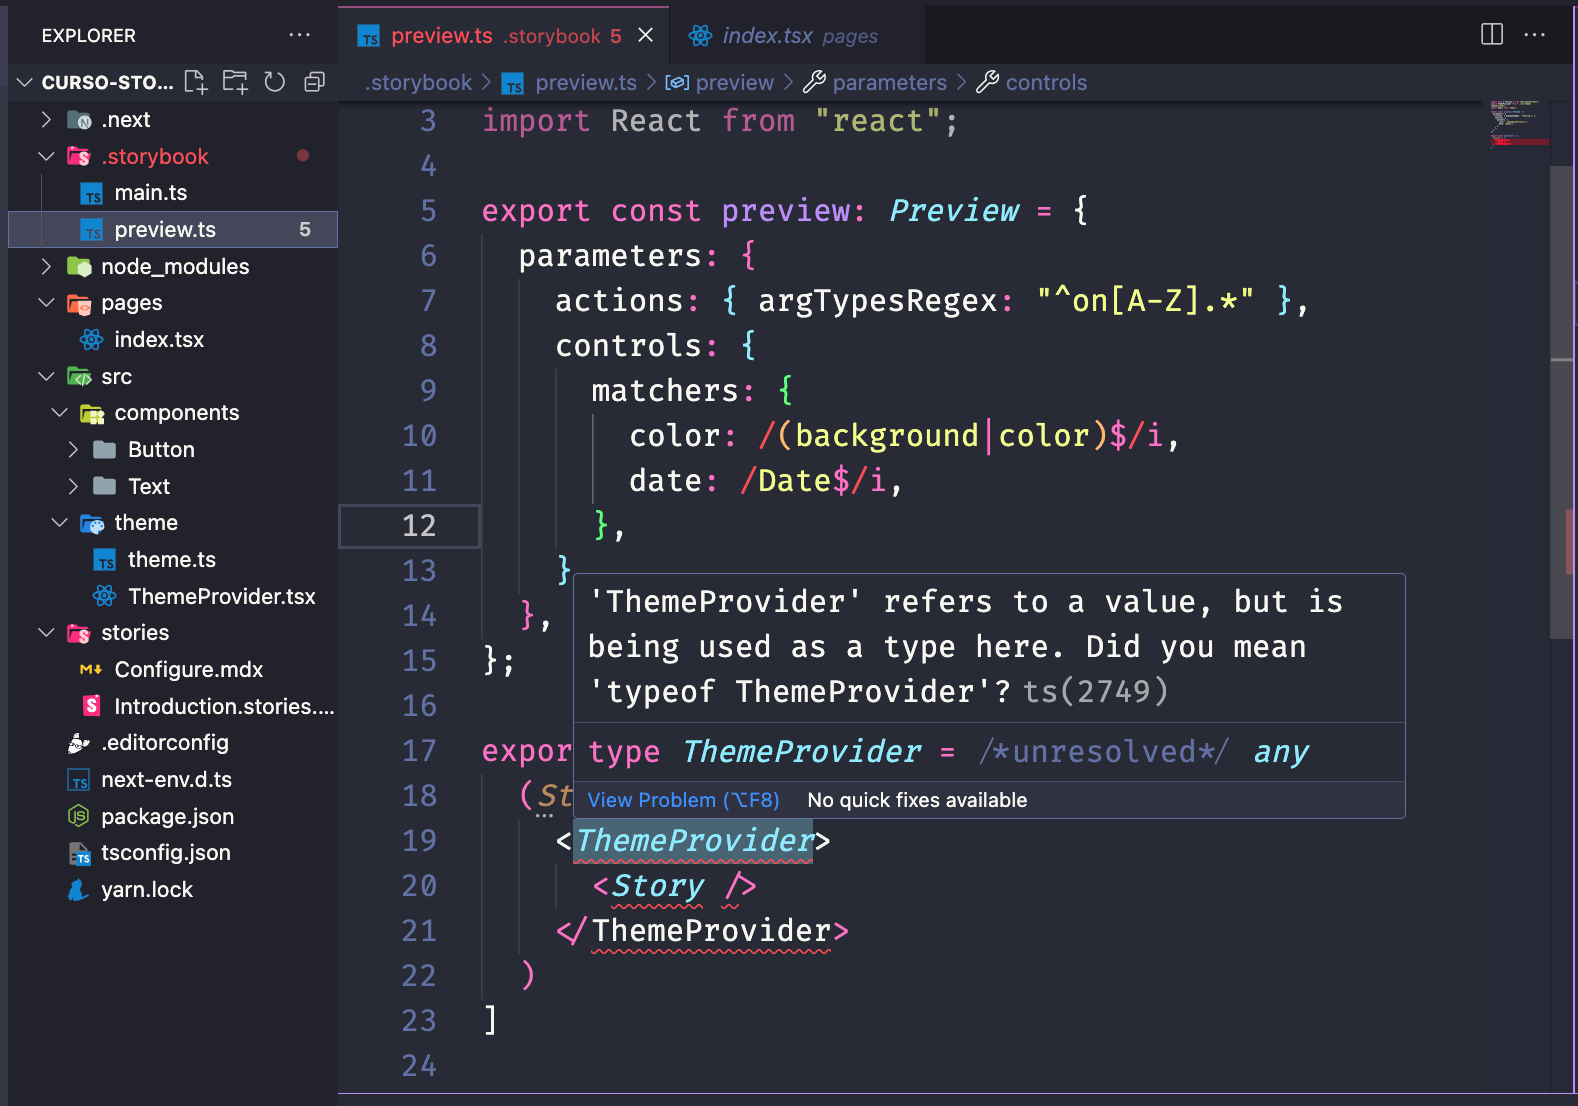Click the closing ThemeProvider tag on line 21

point(711,931)
